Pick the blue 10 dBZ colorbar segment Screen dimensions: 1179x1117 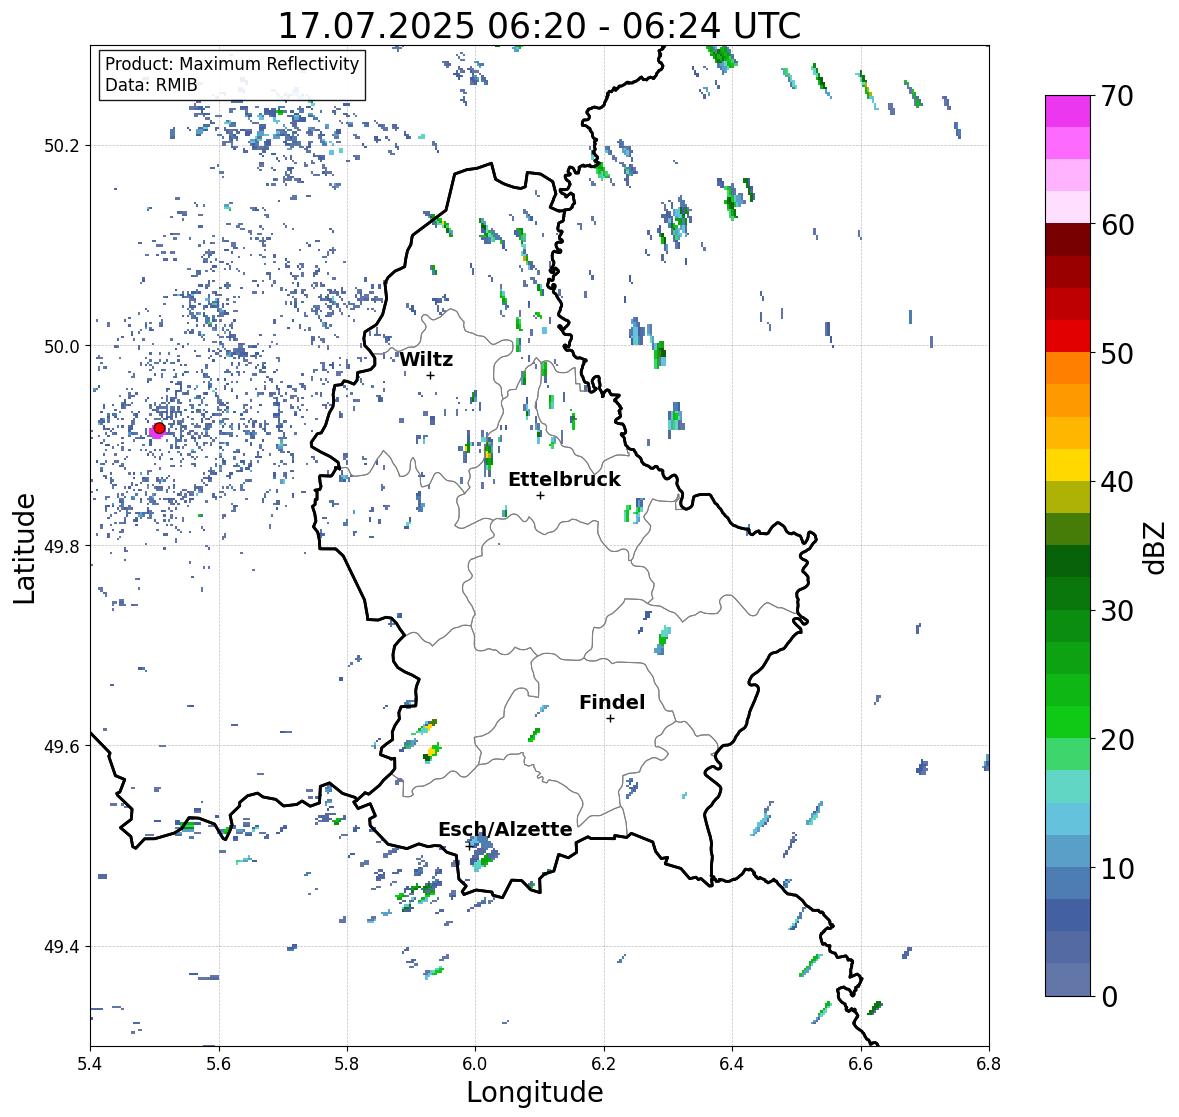click(x=1068, y=850)
